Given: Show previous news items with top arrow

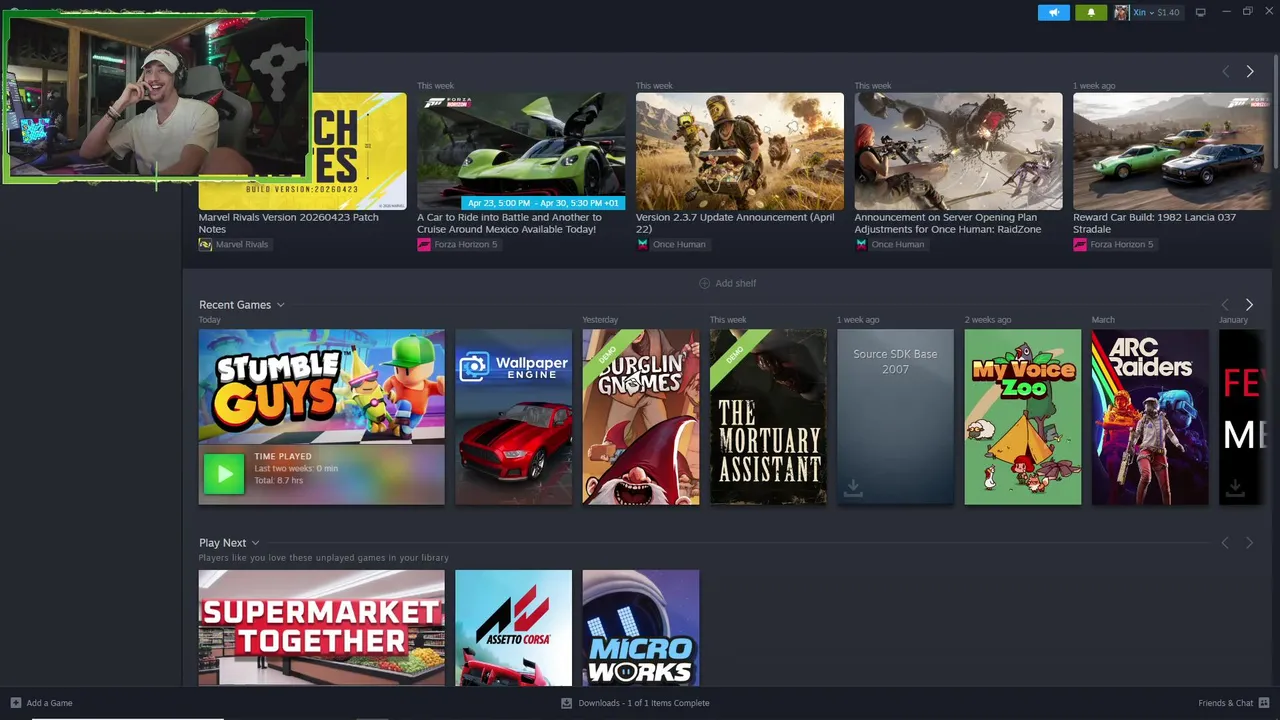Looking at the screenshot, I should click(1225, 72).
